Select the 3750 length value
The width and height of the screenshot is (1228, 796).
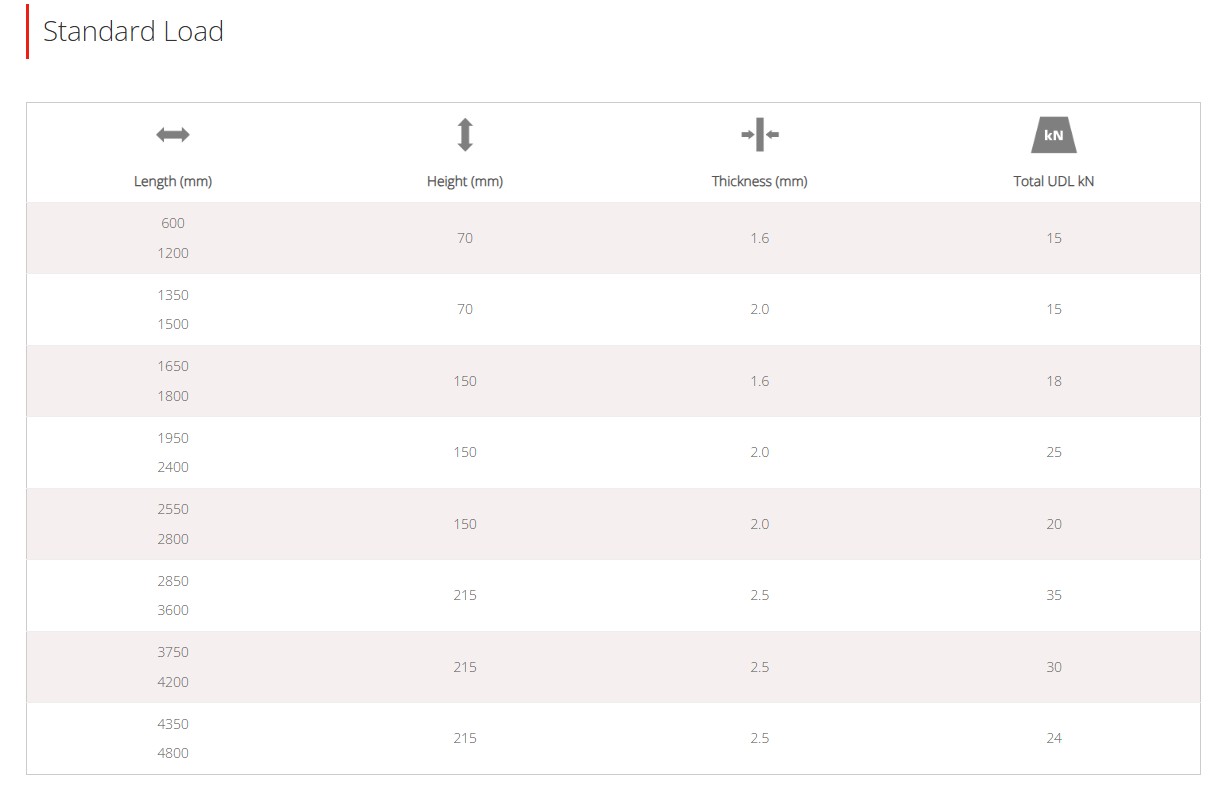173,652
